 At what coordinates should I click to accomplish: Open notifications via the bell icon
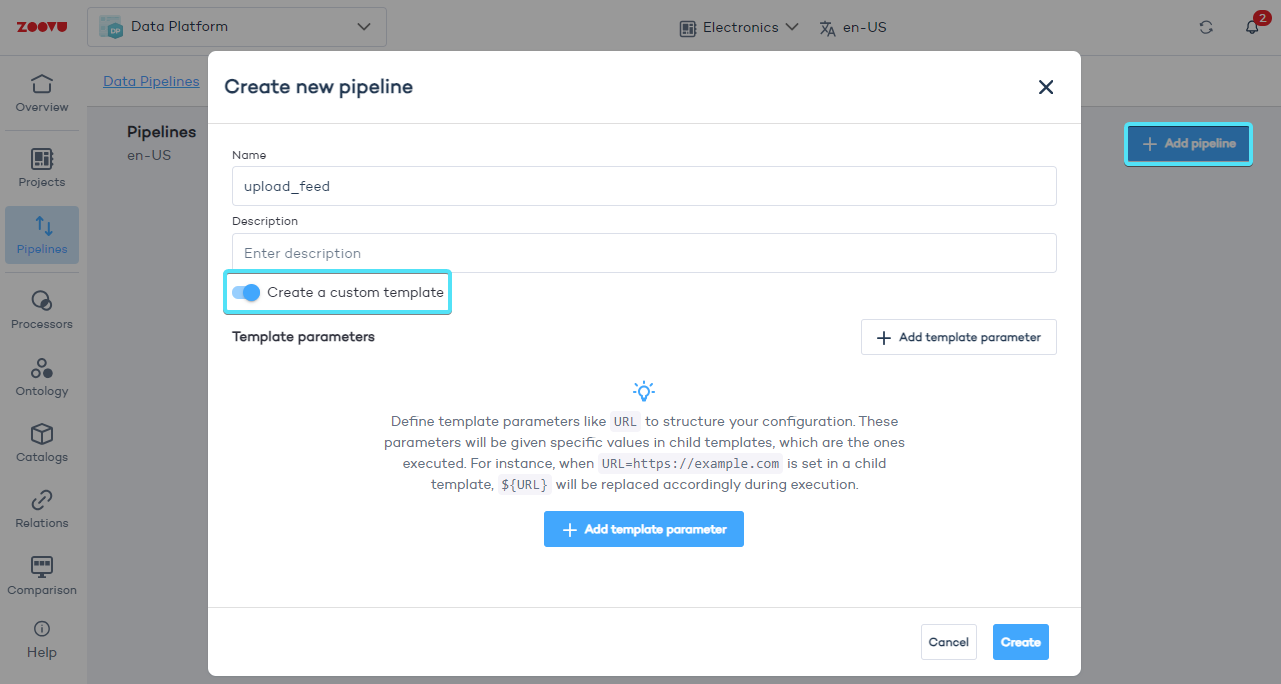pyautogui.click(x=1251, y=28)
